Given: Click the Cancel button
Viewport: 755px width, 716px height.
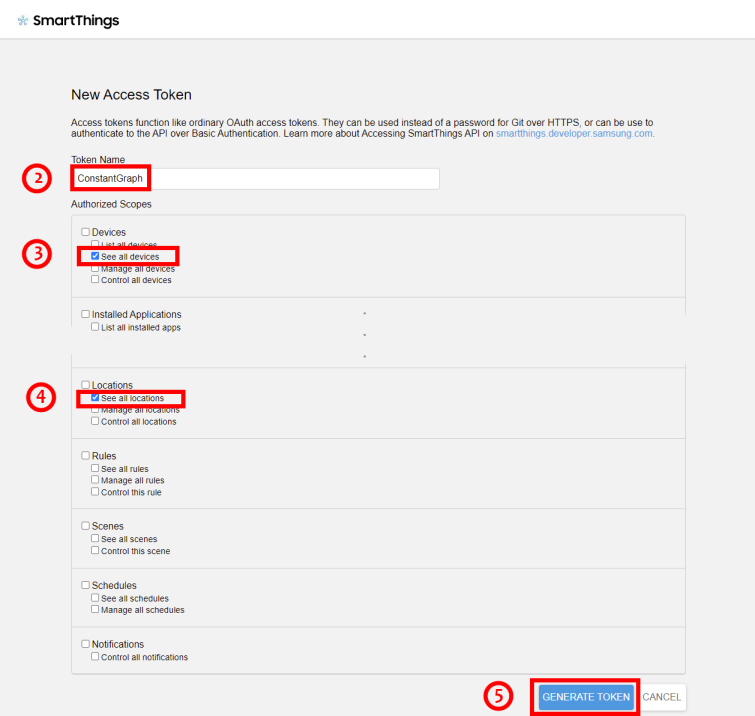Looking at the screenshot, I should [x=662, y=697].
